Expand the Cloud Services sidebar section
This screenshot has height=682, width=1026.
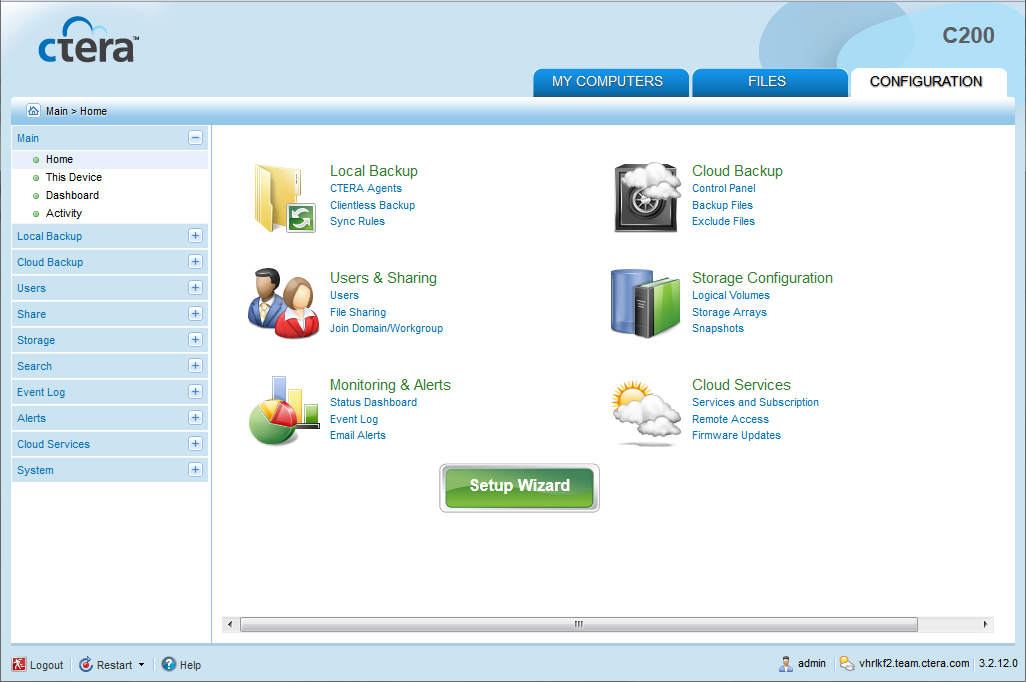click(x=195, y=444)
